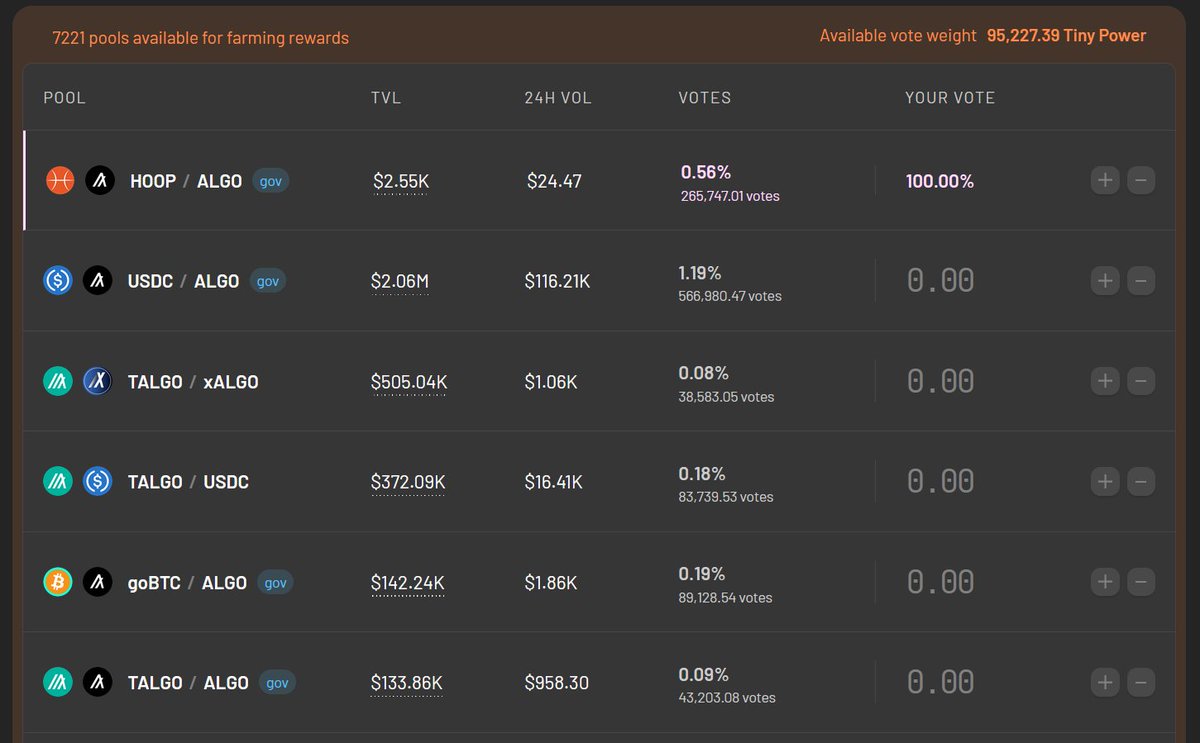Open the HOOP / ALGO pool link
1200x743 pixels.
pos(186,181)
